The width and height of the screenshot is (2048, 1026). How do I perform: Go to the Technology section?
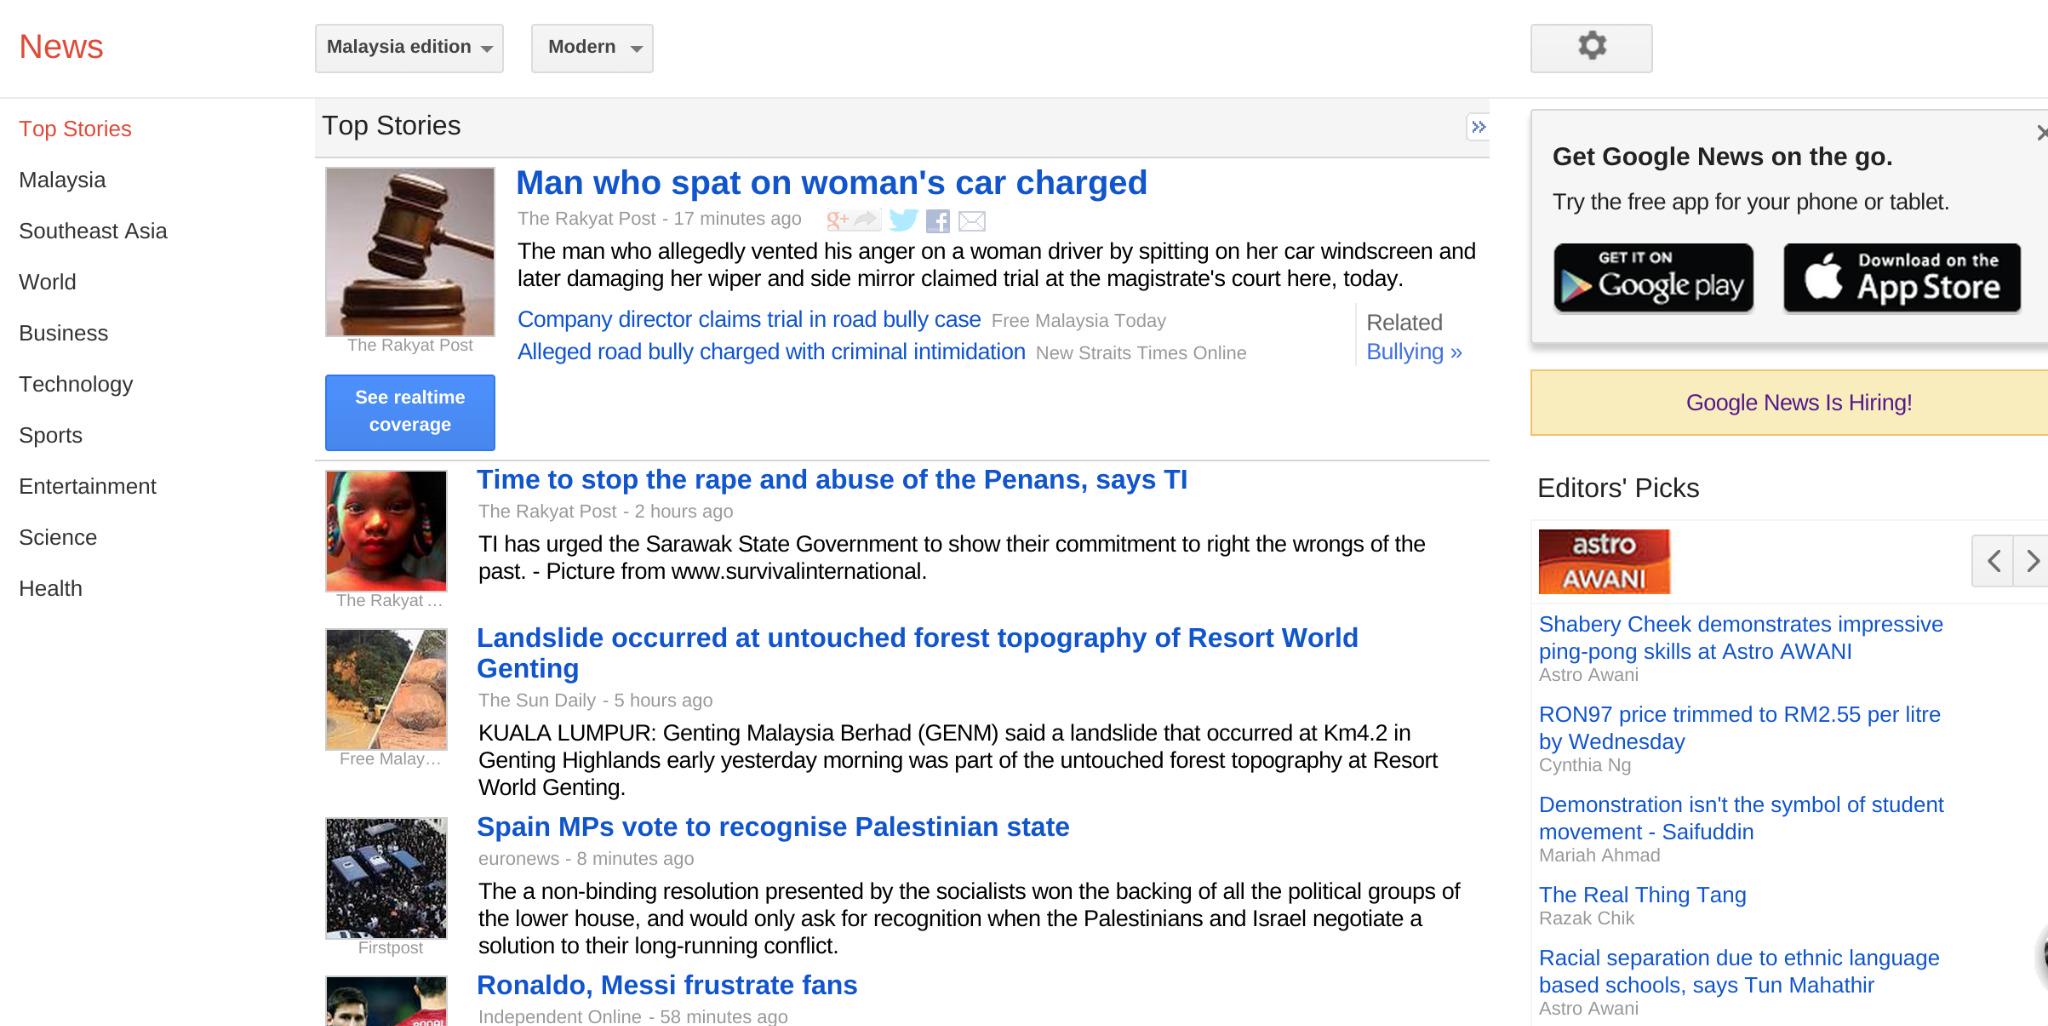76,384
